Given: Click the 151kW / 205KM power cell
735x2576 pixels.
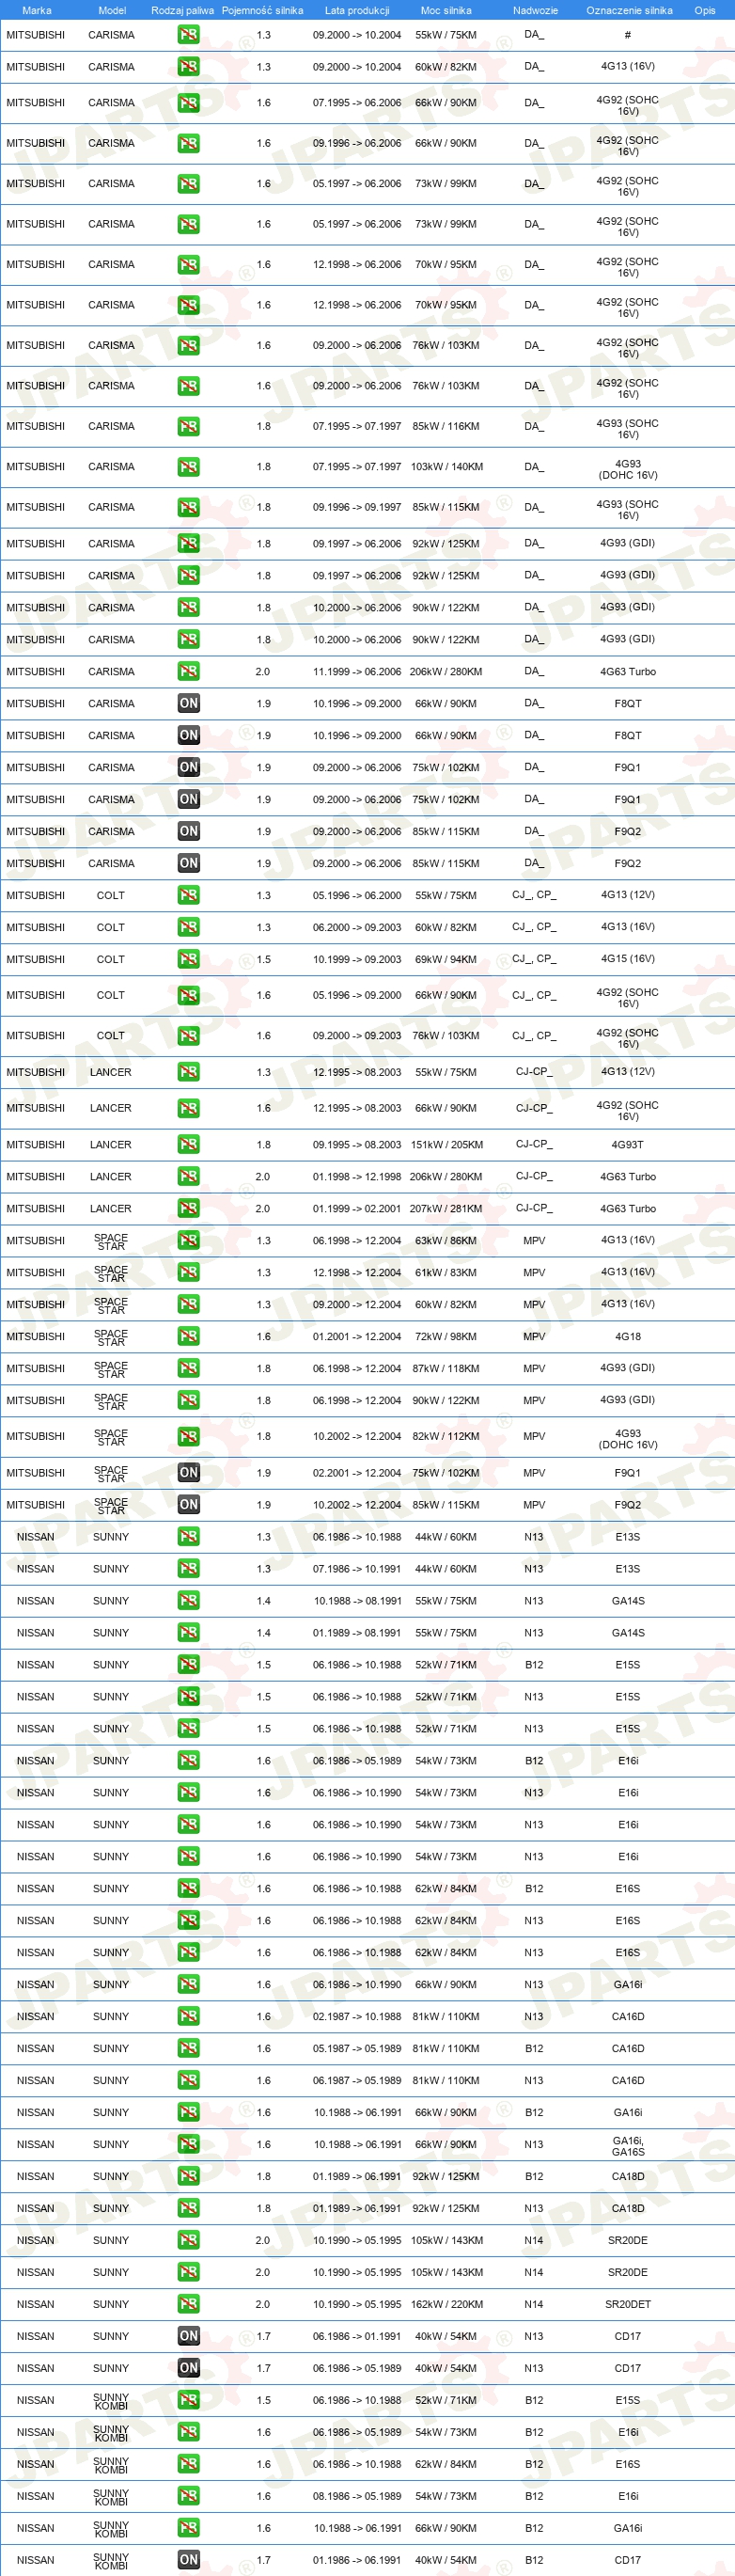Looking at the screenshot, I should 446,1144.
